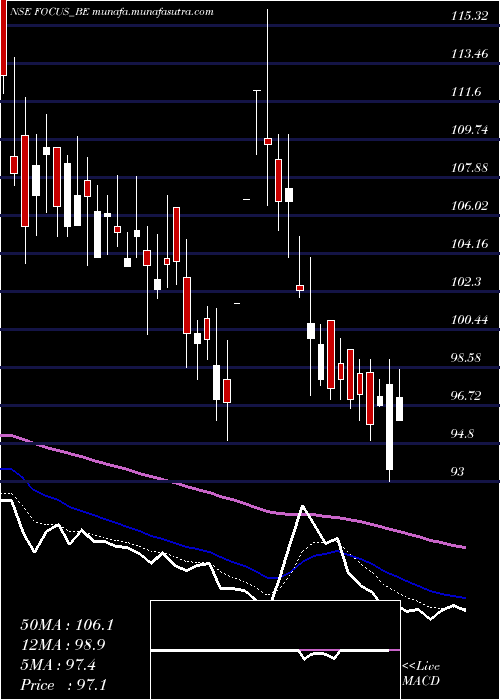
Task: Select the 106.02 price axis label
Action: [469, 206]
